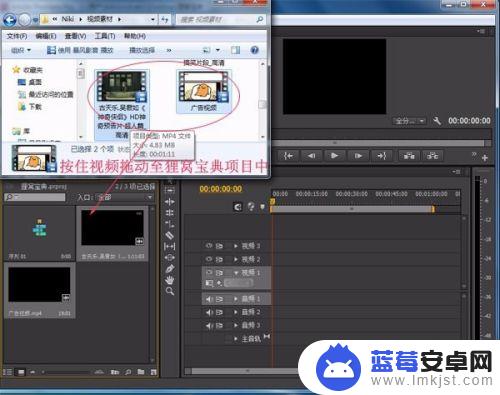Click the Project panel search field
The height and width of the screenshot is (395, 500).
pos(35,197)
